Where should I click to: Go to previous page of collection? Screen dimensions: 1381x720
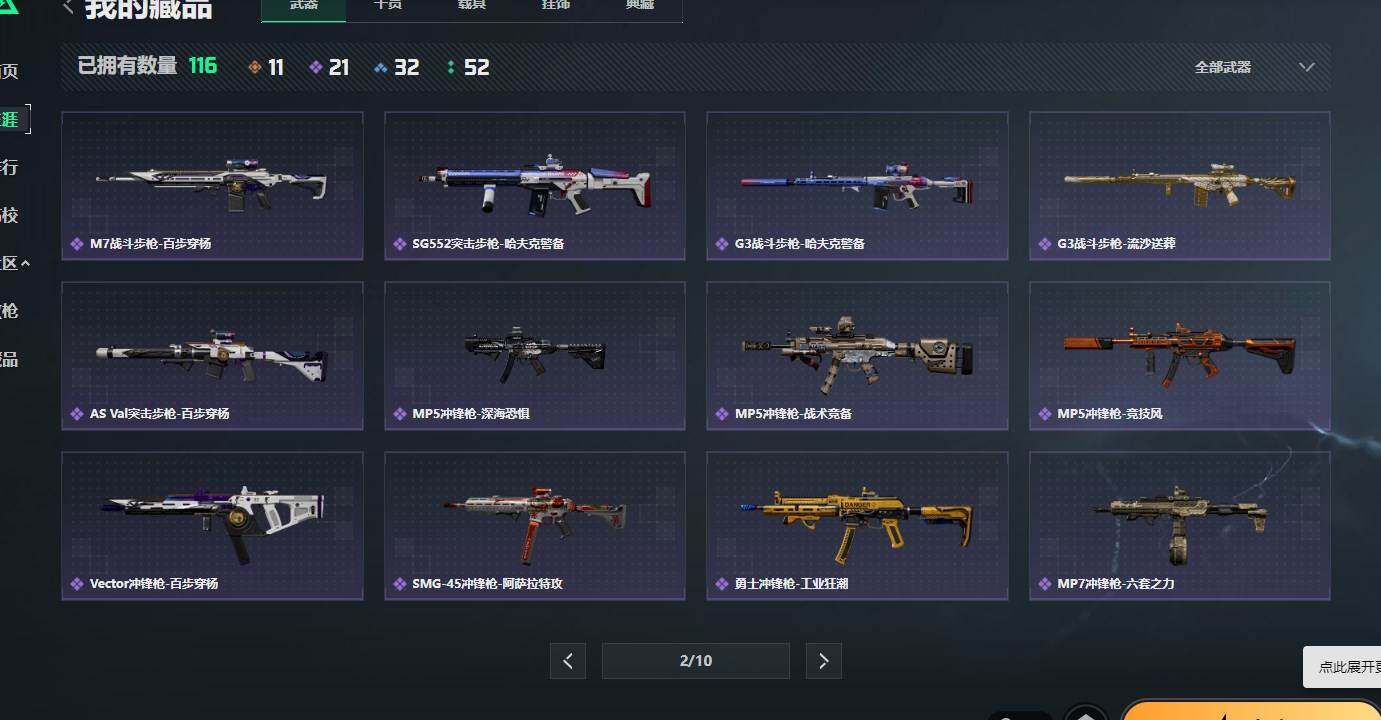pos(568,661)
